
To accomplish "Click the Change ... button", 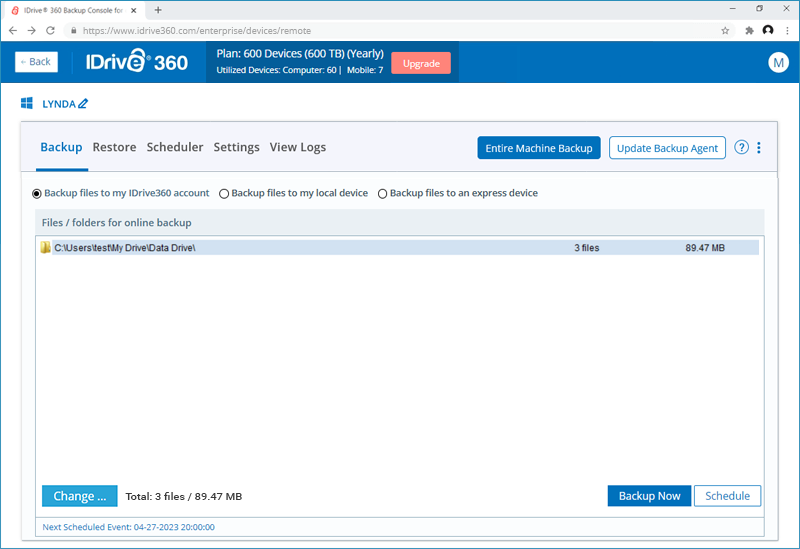I will [x=80, y=496].
